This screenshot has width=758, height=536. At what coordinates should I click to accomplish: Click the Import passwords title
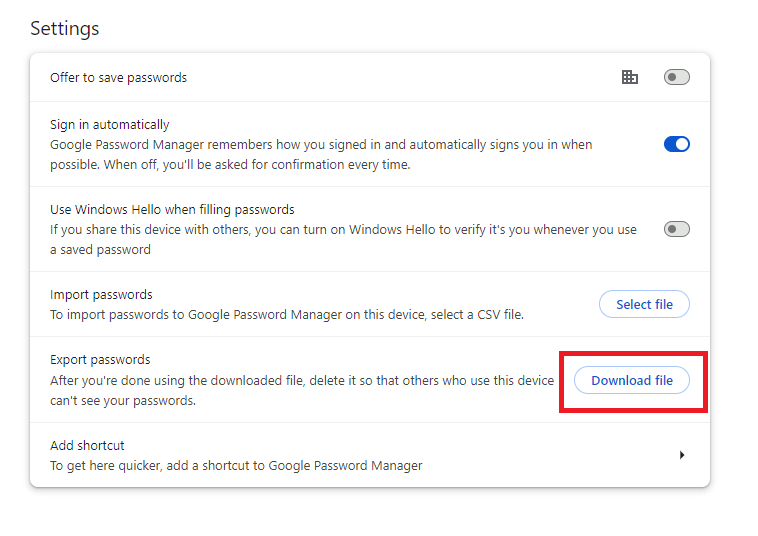(101, 295)
